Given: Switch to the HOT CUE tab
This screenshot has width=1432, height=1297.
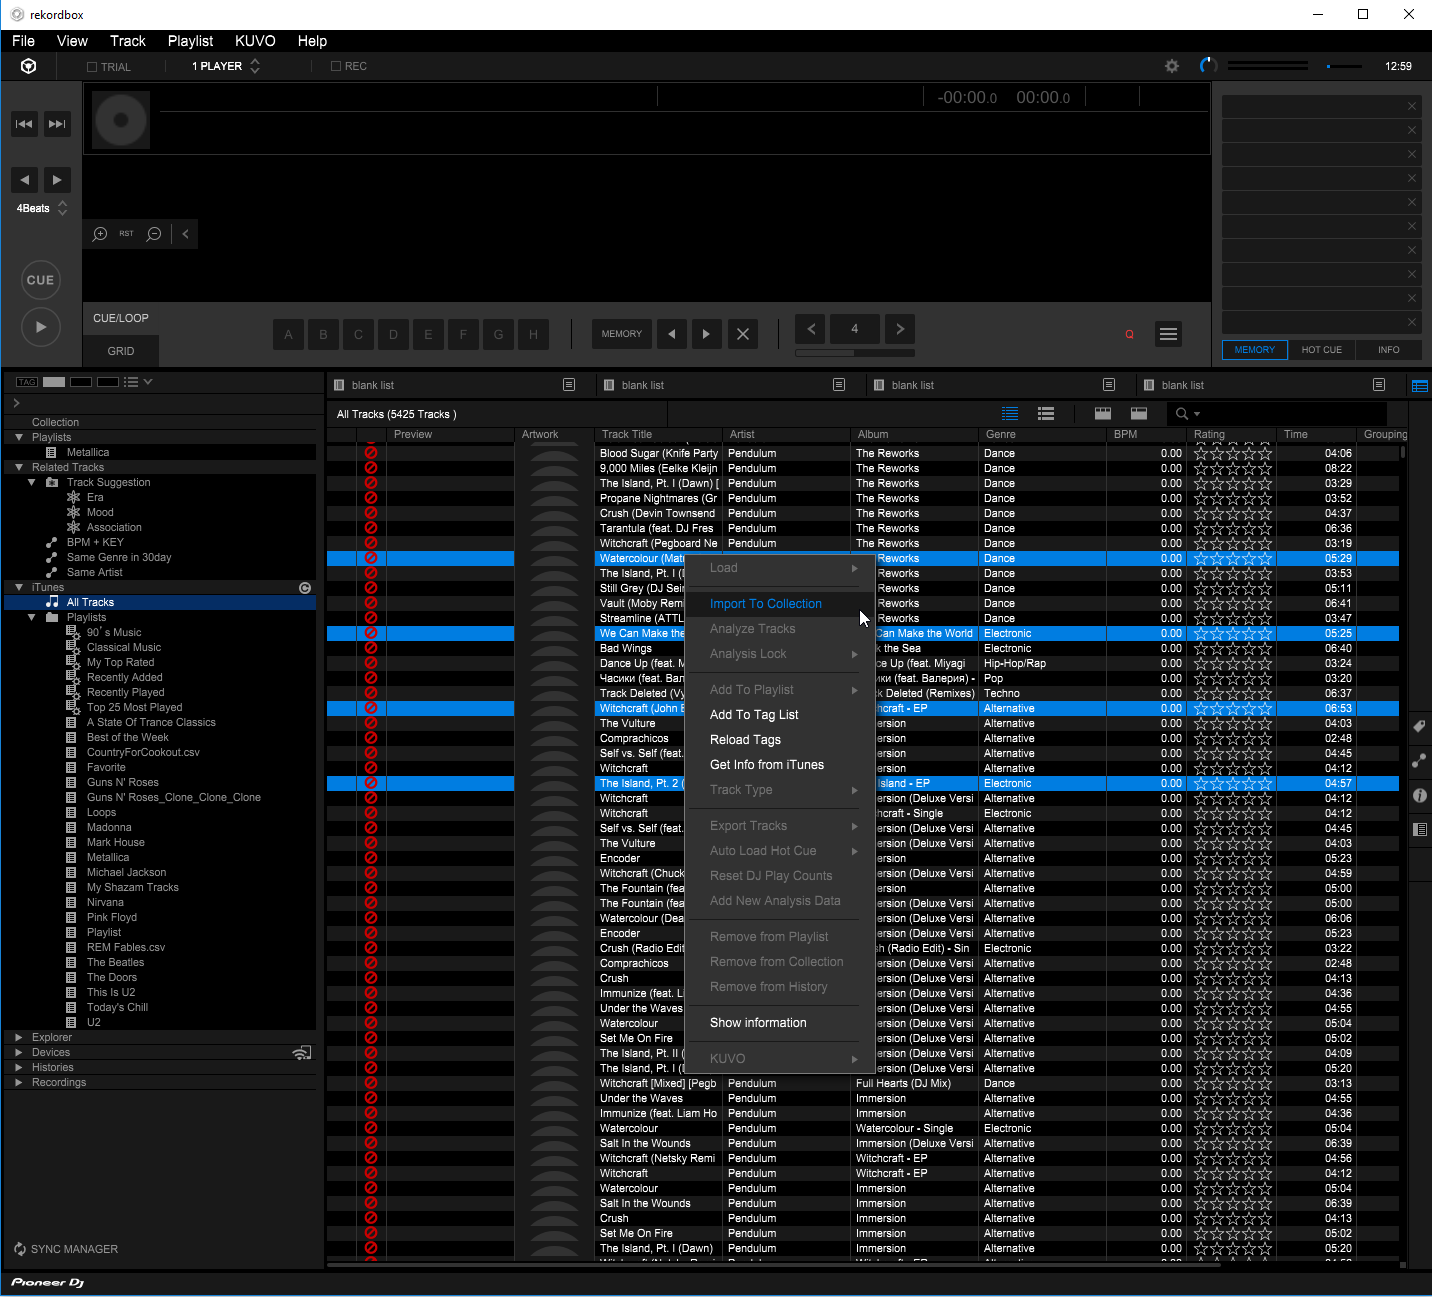Looking at the screenshot, I should coord(1321,350).
